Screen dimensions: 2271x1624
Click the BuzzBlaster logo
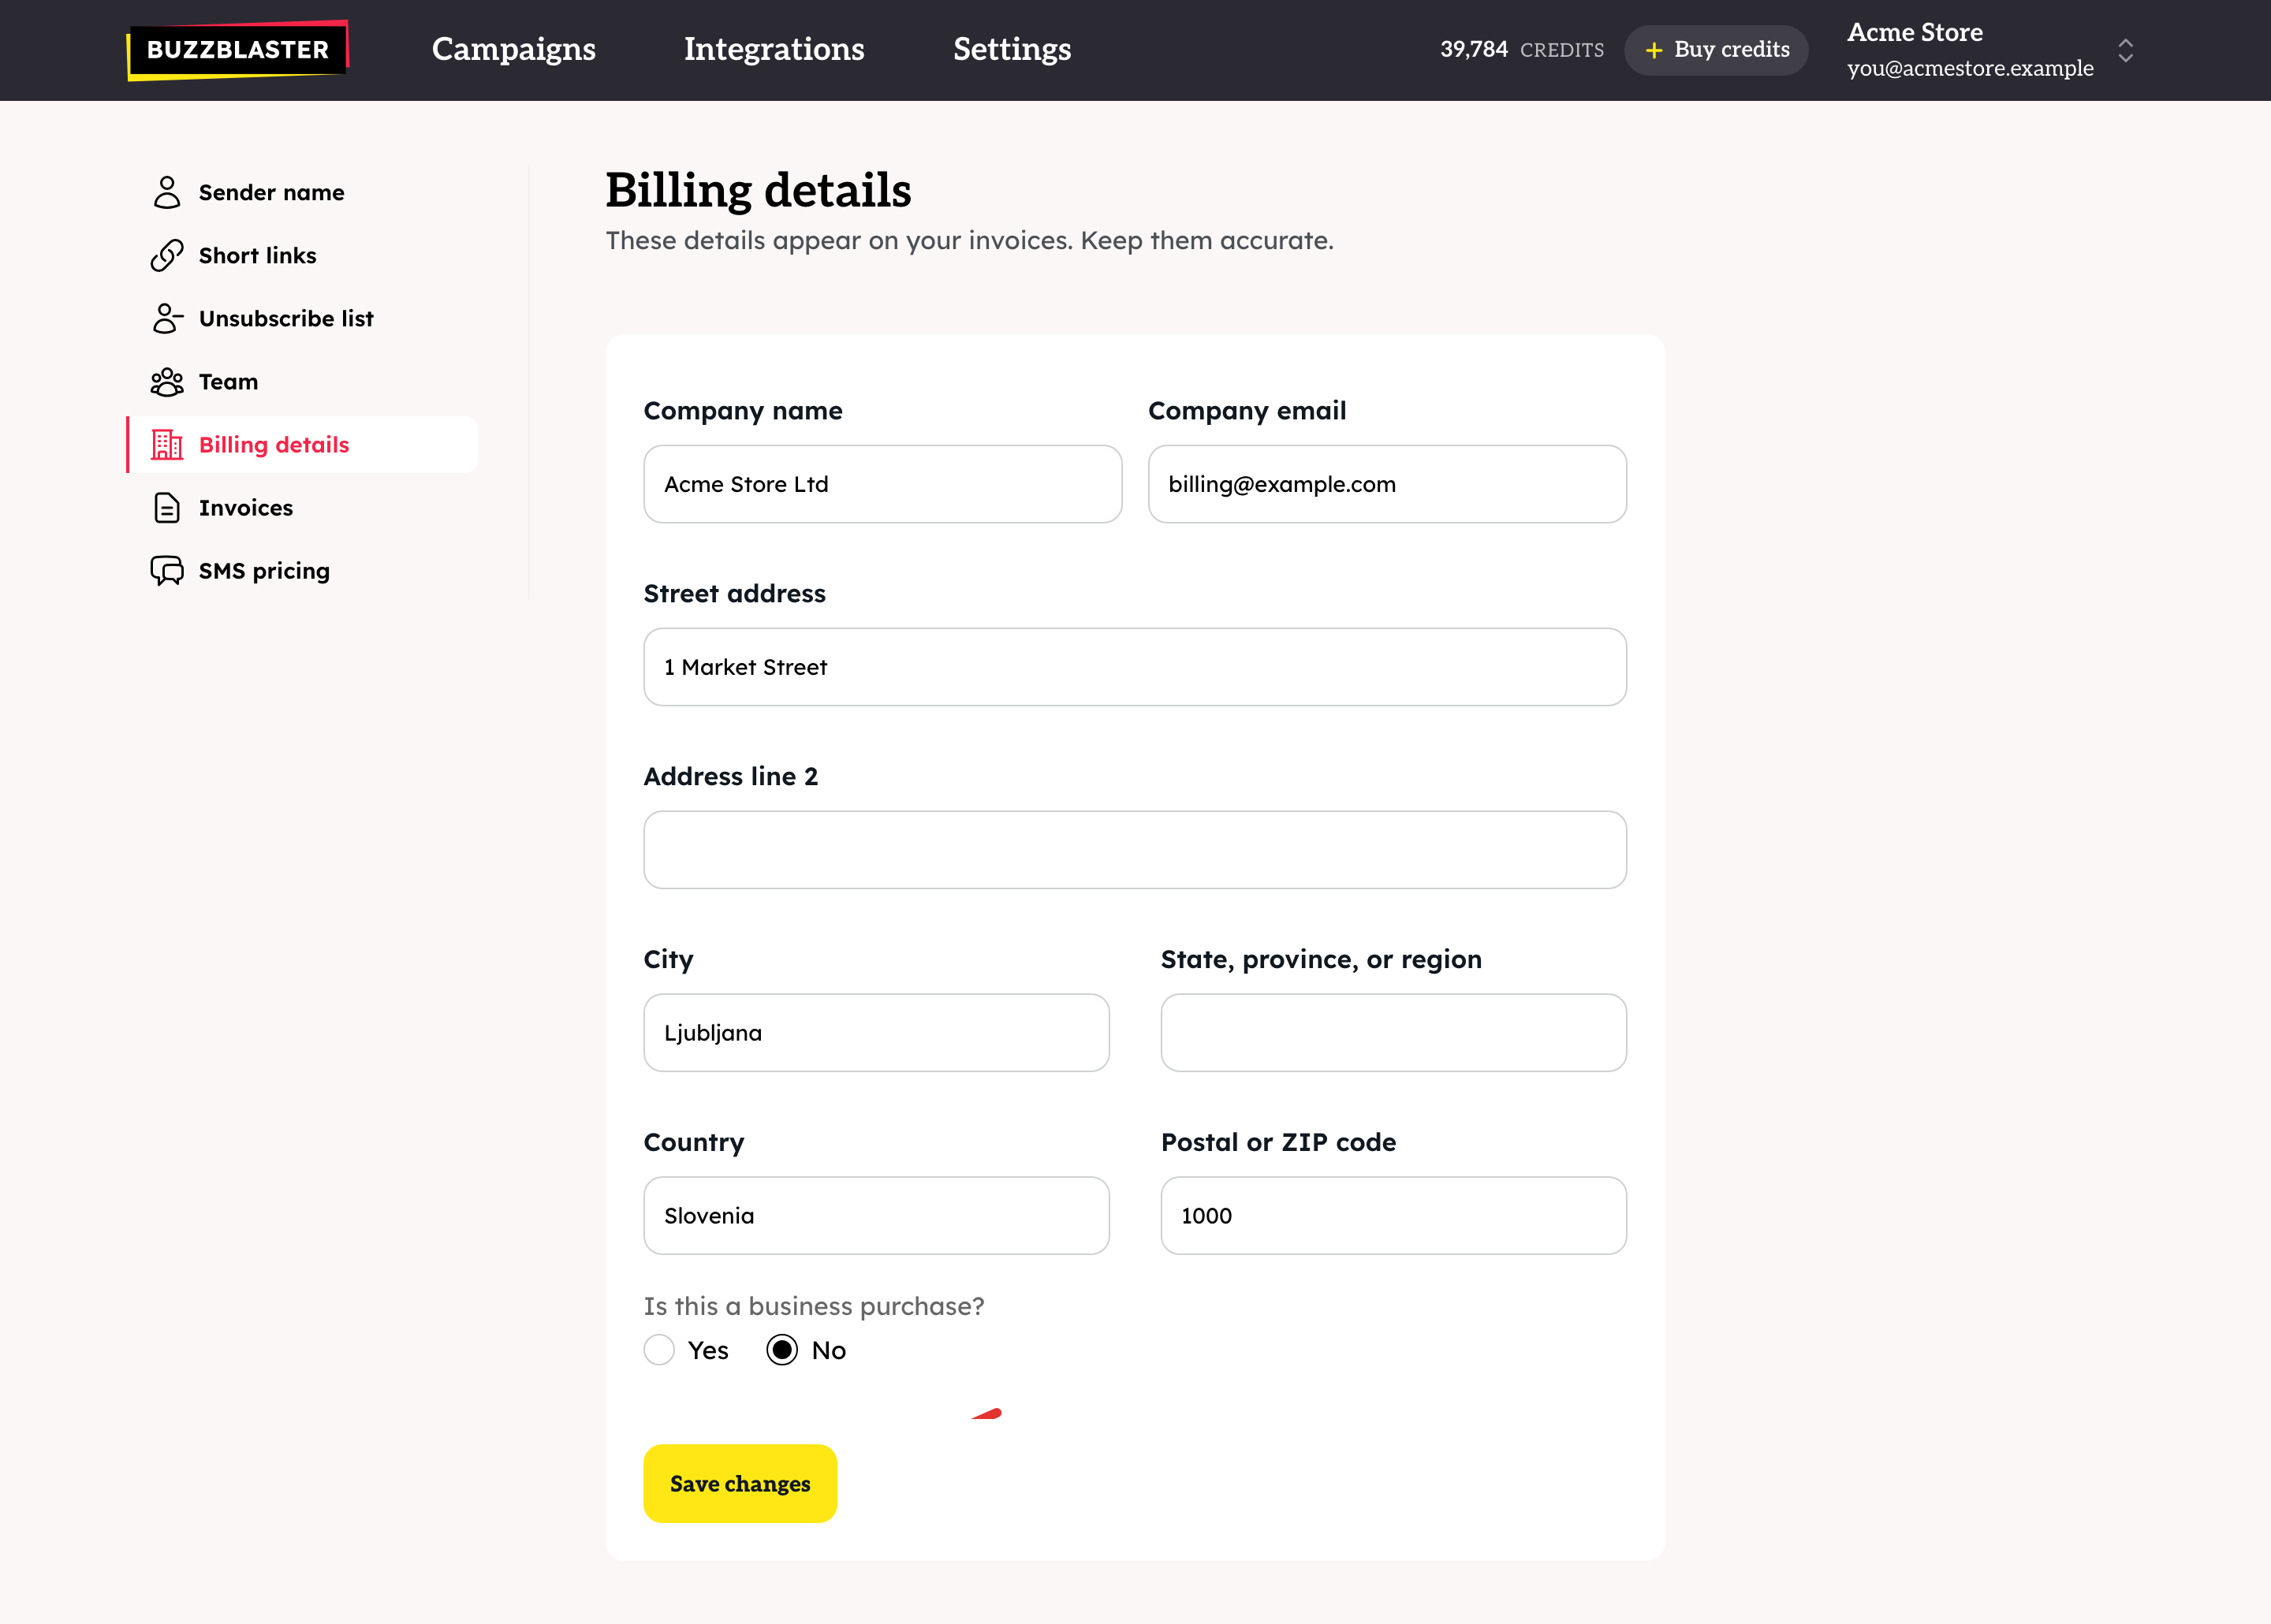click(x=238, y=50)
